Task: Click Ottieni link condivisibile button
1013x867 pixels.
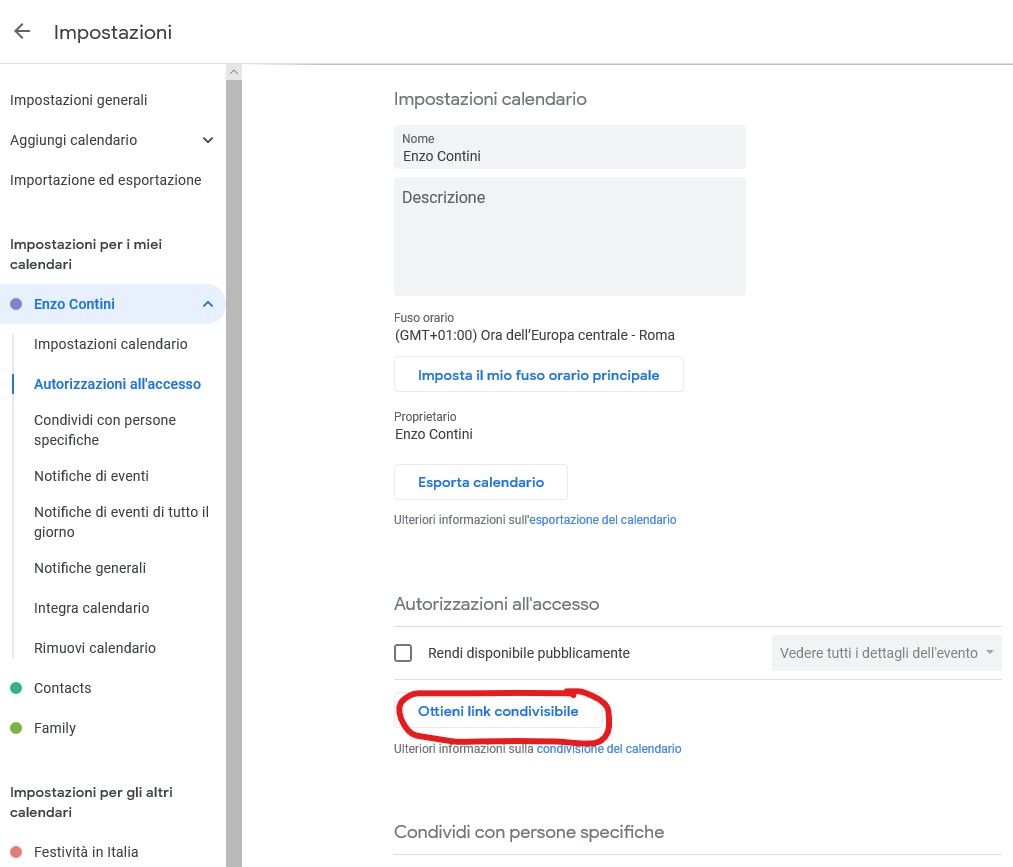Action: (498, 712)
